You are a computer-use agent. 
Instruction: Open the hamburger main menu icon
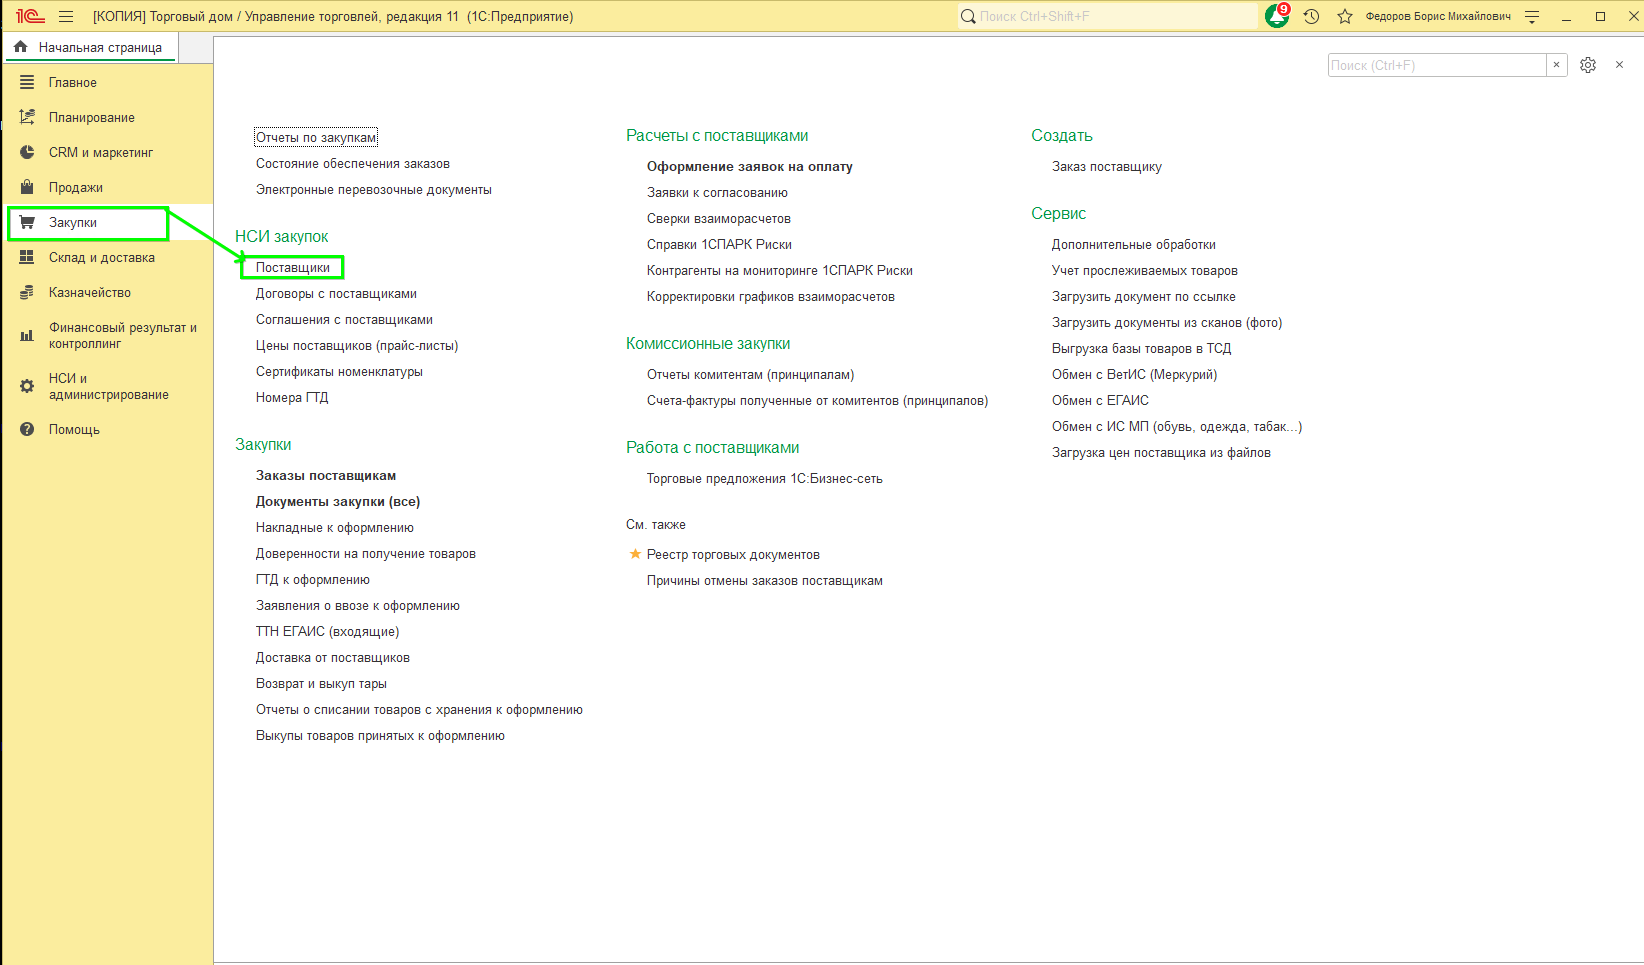66,17
